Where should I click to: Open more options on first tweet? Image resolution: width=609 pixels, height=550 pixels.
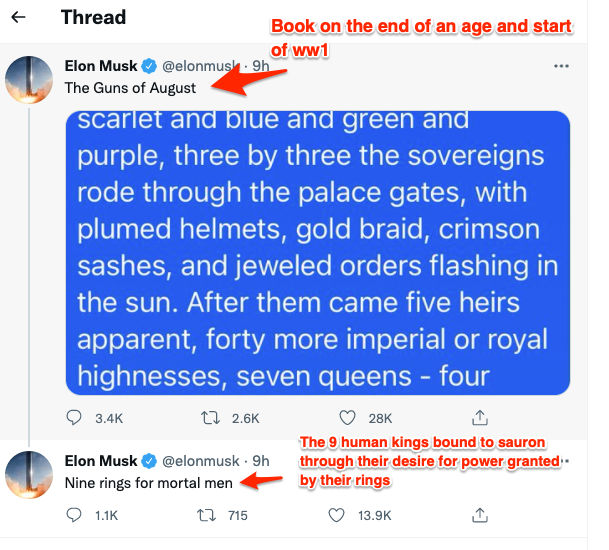click(561, 66)
